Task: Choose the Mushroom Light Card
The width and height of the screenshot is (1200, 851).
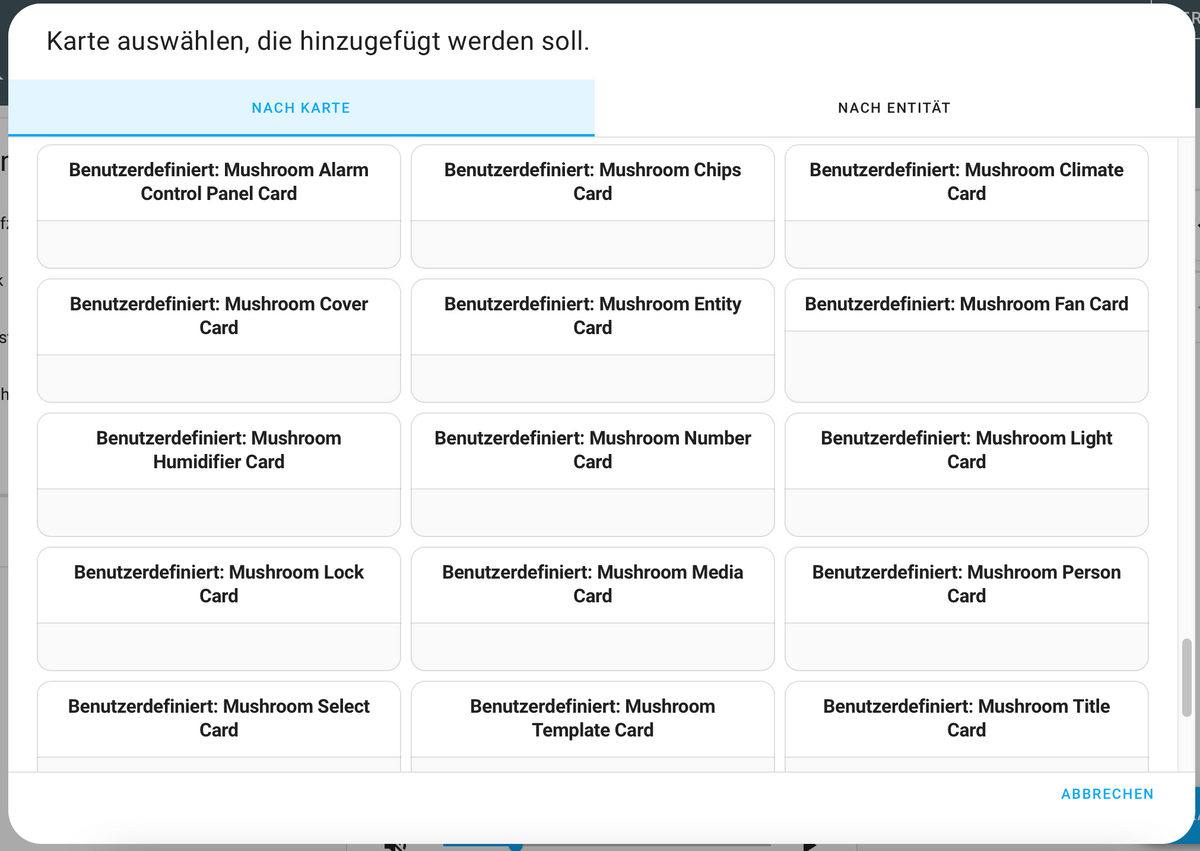Action: (x=967, y=475)
